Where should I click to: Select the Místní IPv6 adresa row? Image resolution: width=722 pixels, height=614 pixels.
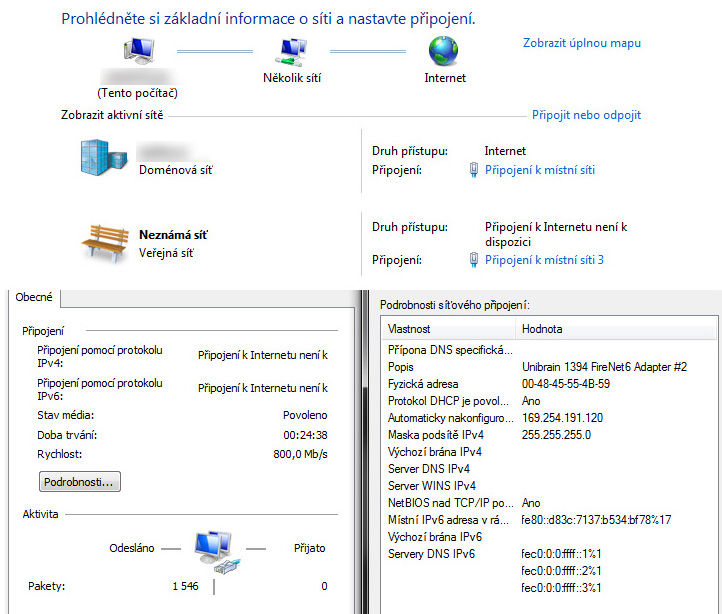click(x=549, y=520)
